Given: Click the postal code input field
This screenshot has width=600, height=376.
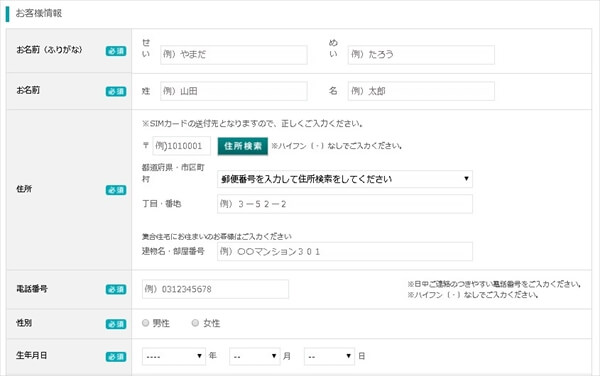Looking at the screenshot, I should 181,146.
